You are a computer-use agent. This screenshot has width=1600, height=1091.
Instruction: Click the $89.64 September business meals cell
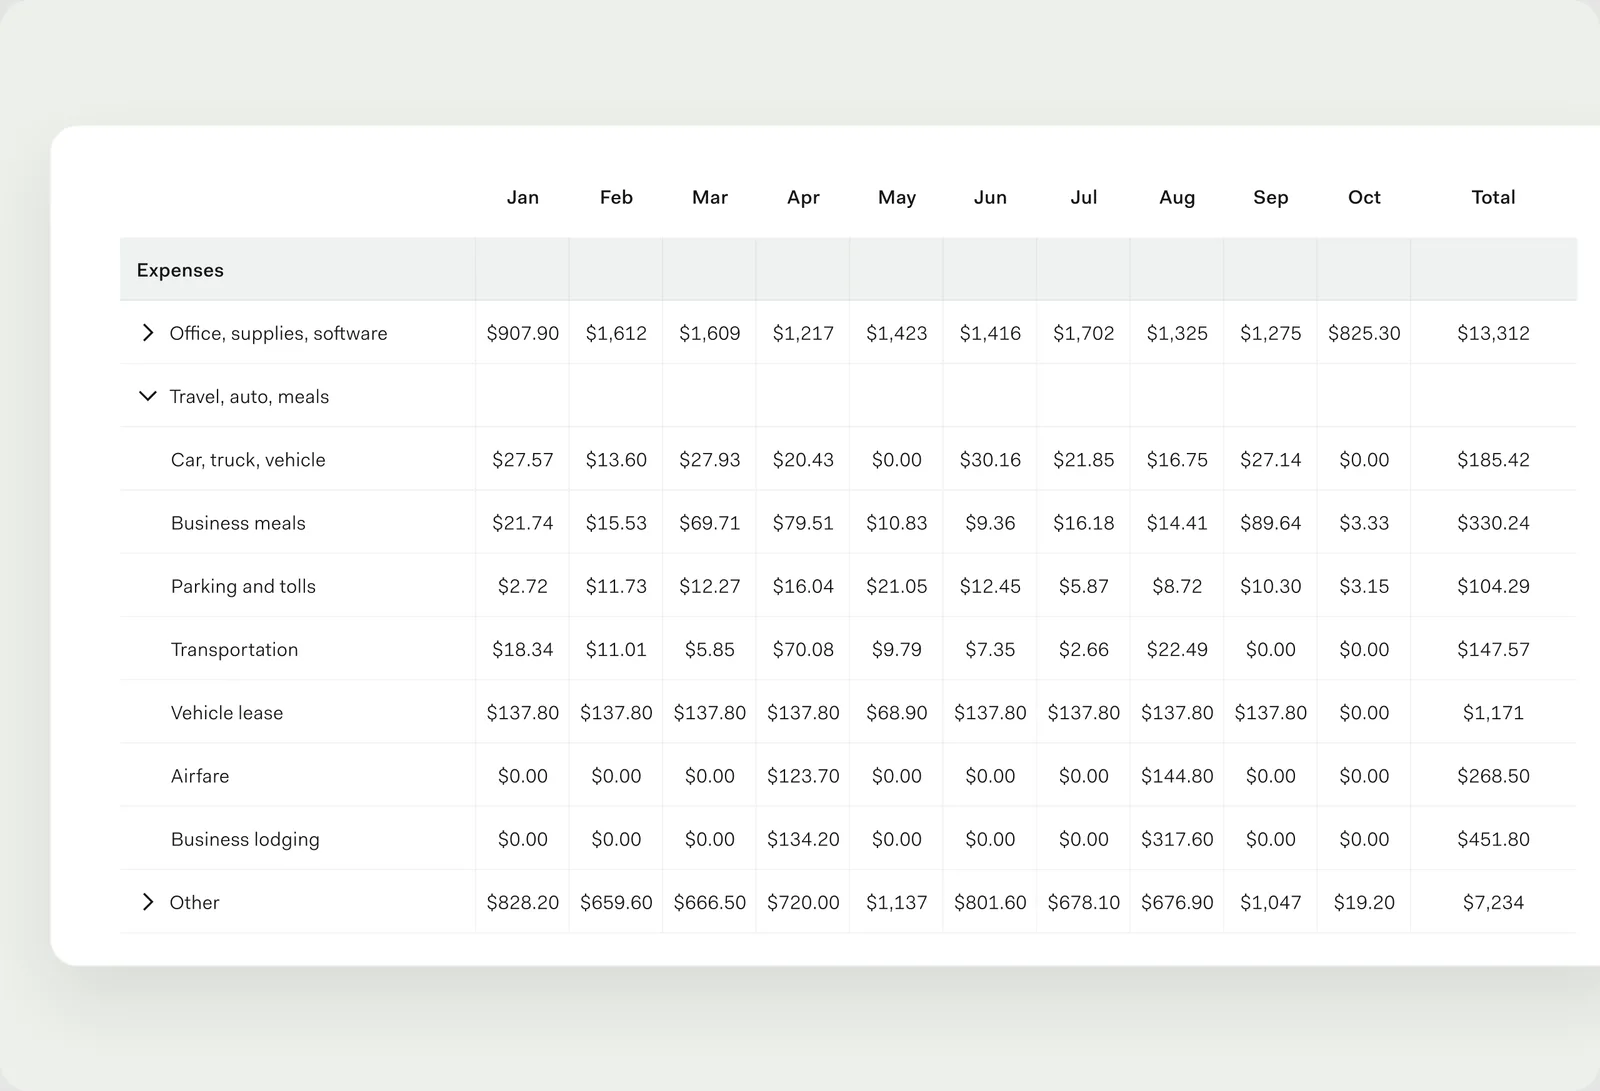[x=1271, y=523]
